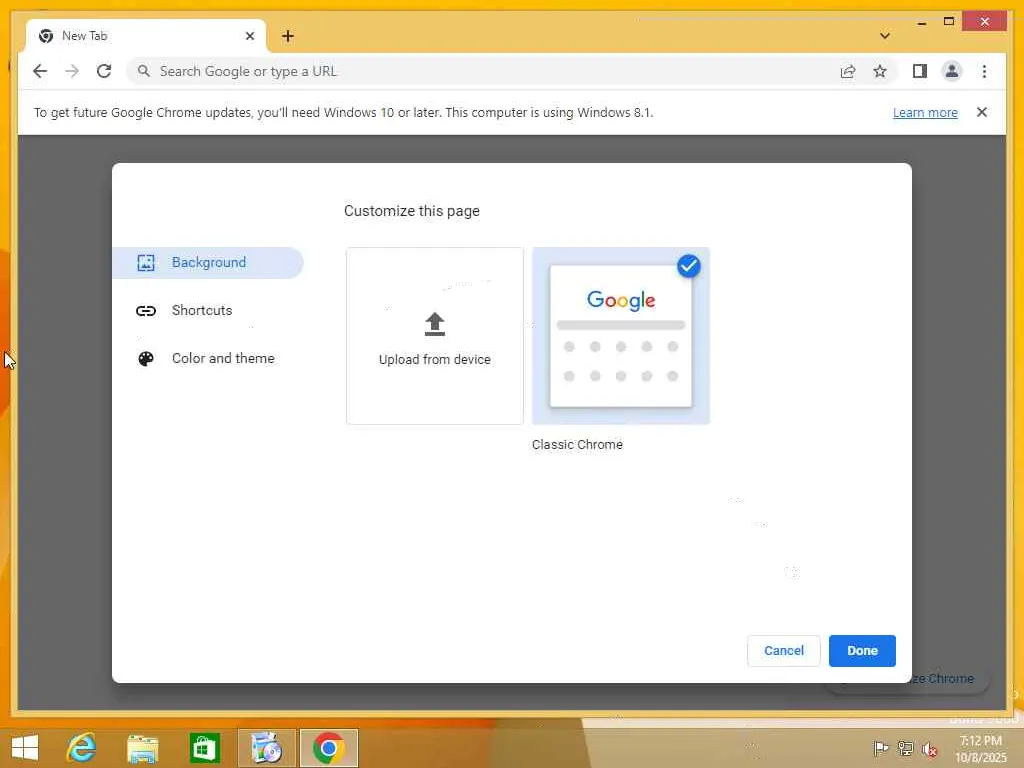Minimize the Chrome window
Viewport: 1024px width, 768px height.
[x=921, y=22]
